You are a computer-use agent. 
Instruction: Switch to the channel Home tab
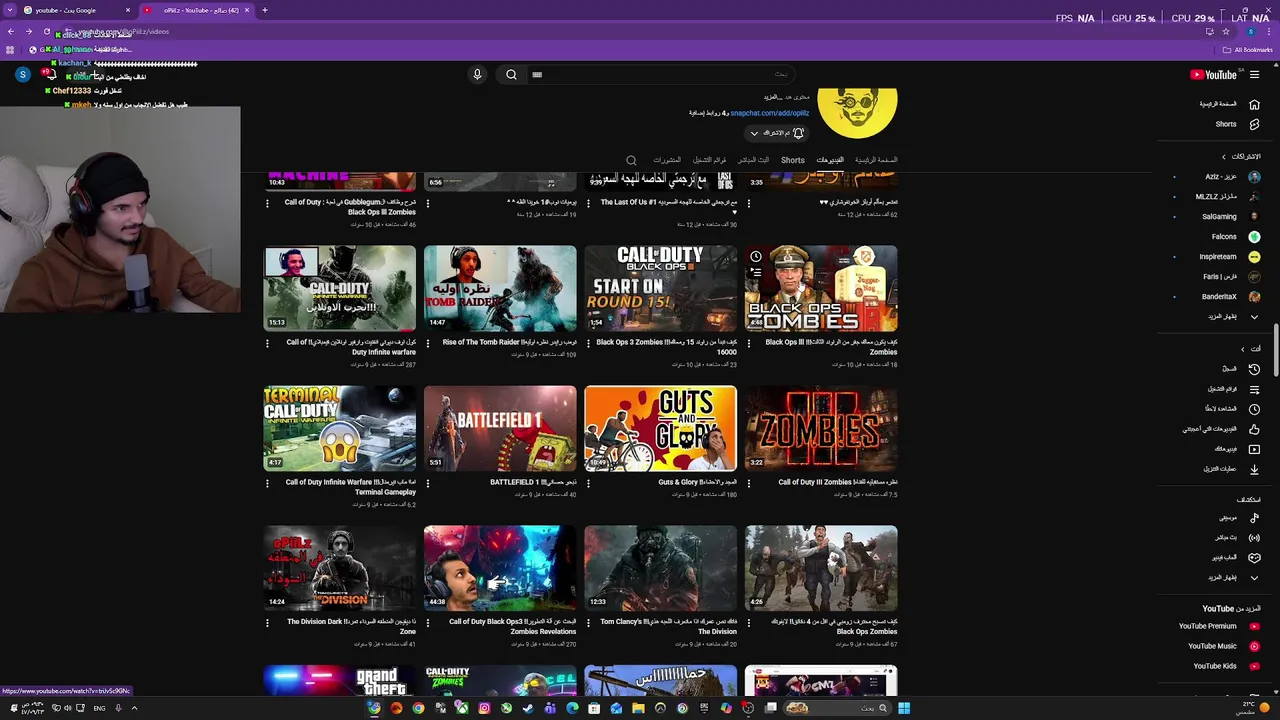(876, 160)
